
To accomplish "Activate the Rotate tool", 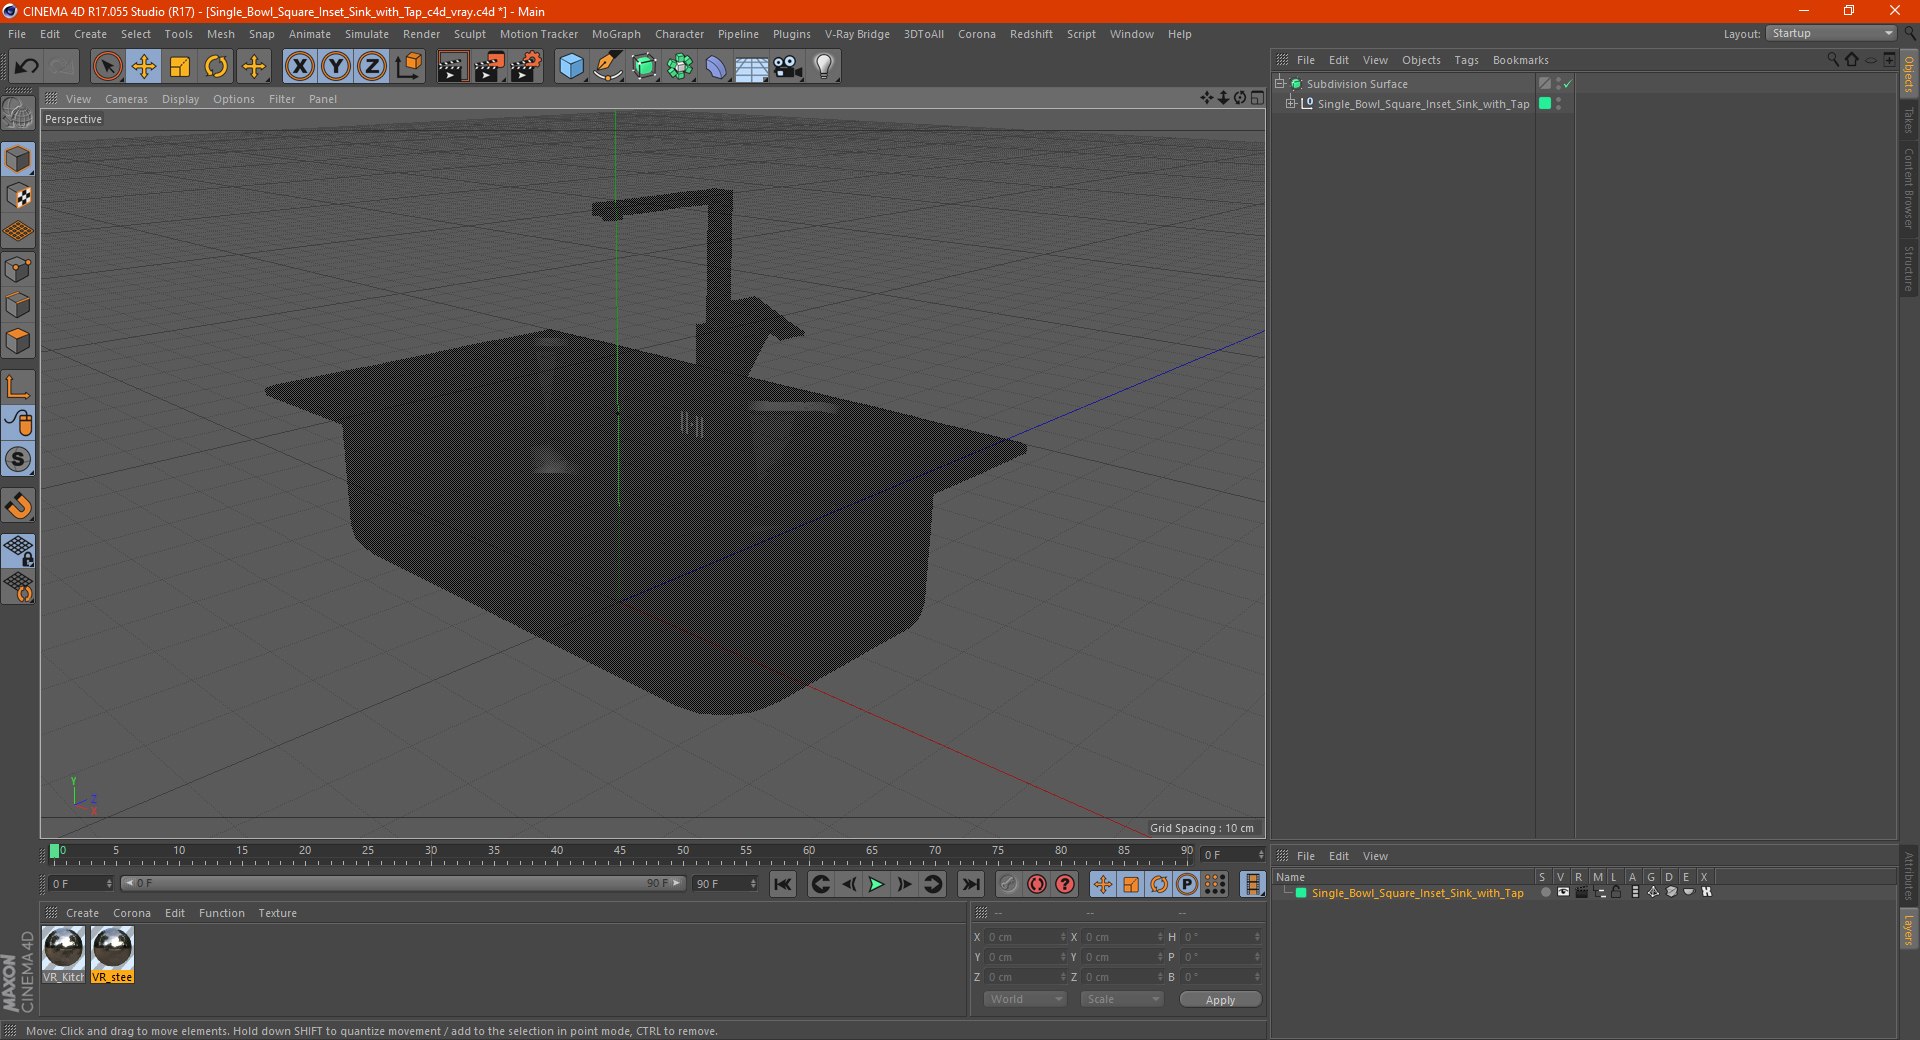I will pyautogui.click(x=216, y=67).
